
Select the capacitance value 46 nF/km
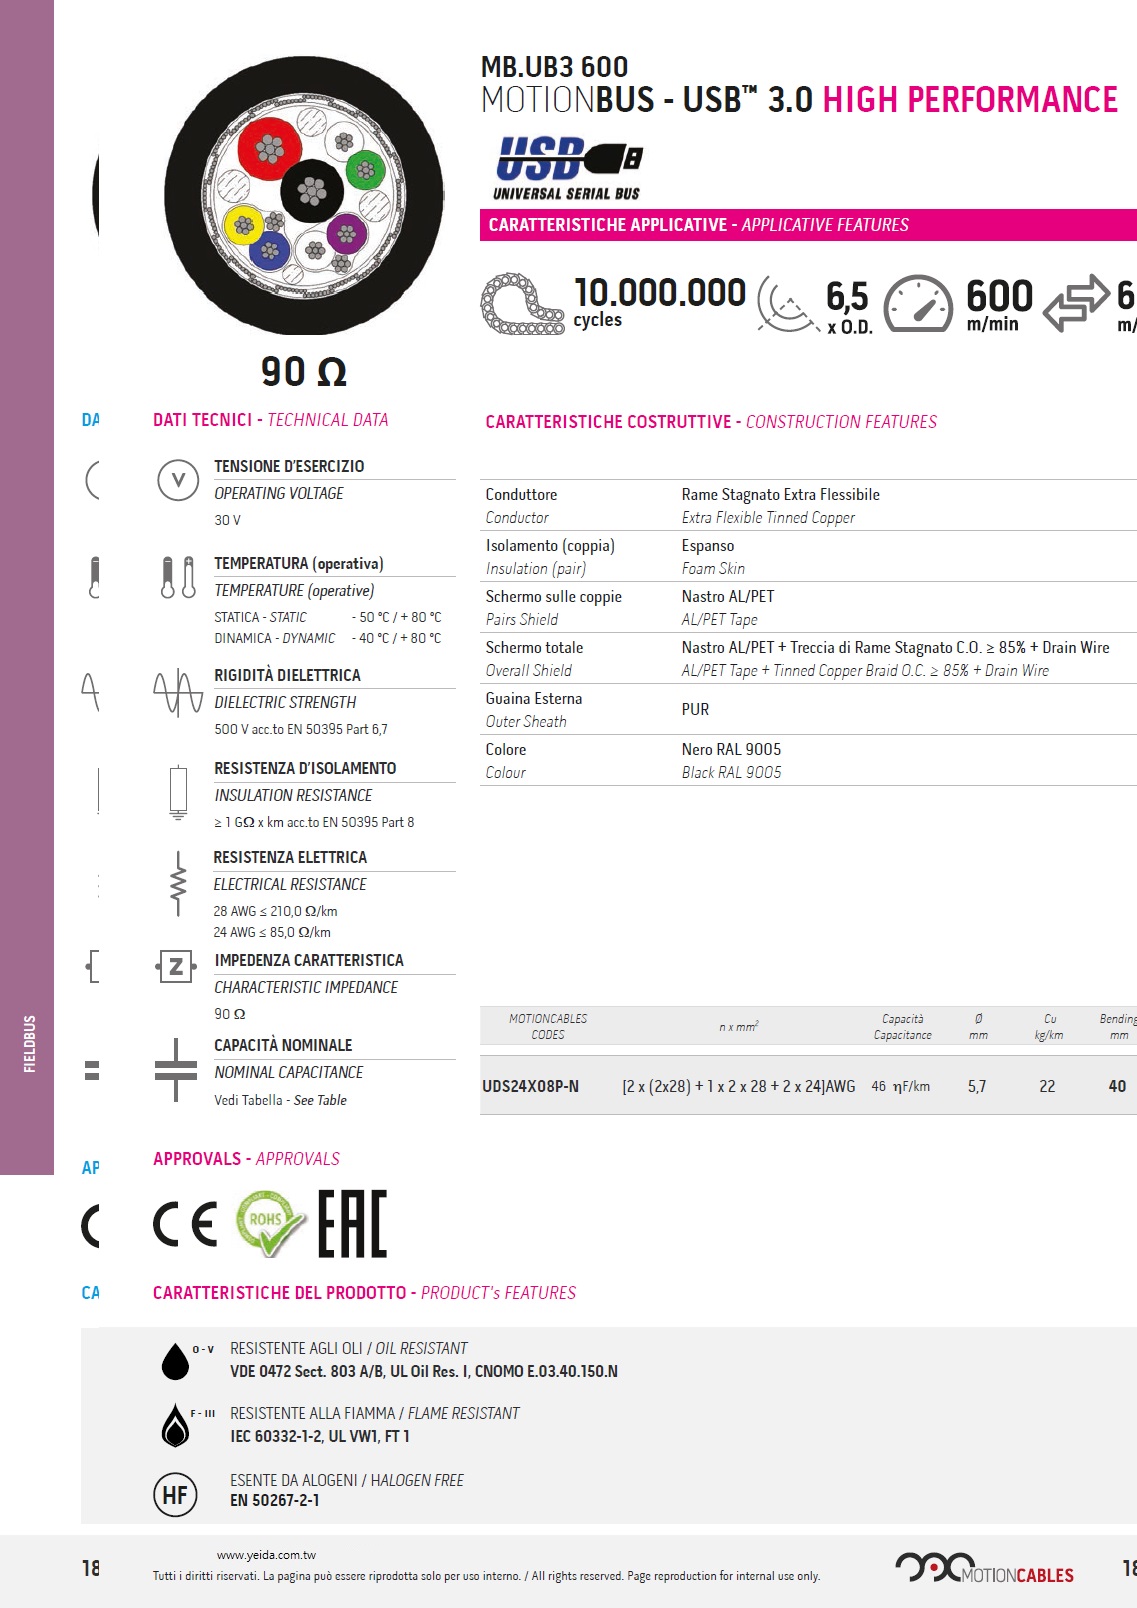pyautogui.click(x=900, y=1086)
